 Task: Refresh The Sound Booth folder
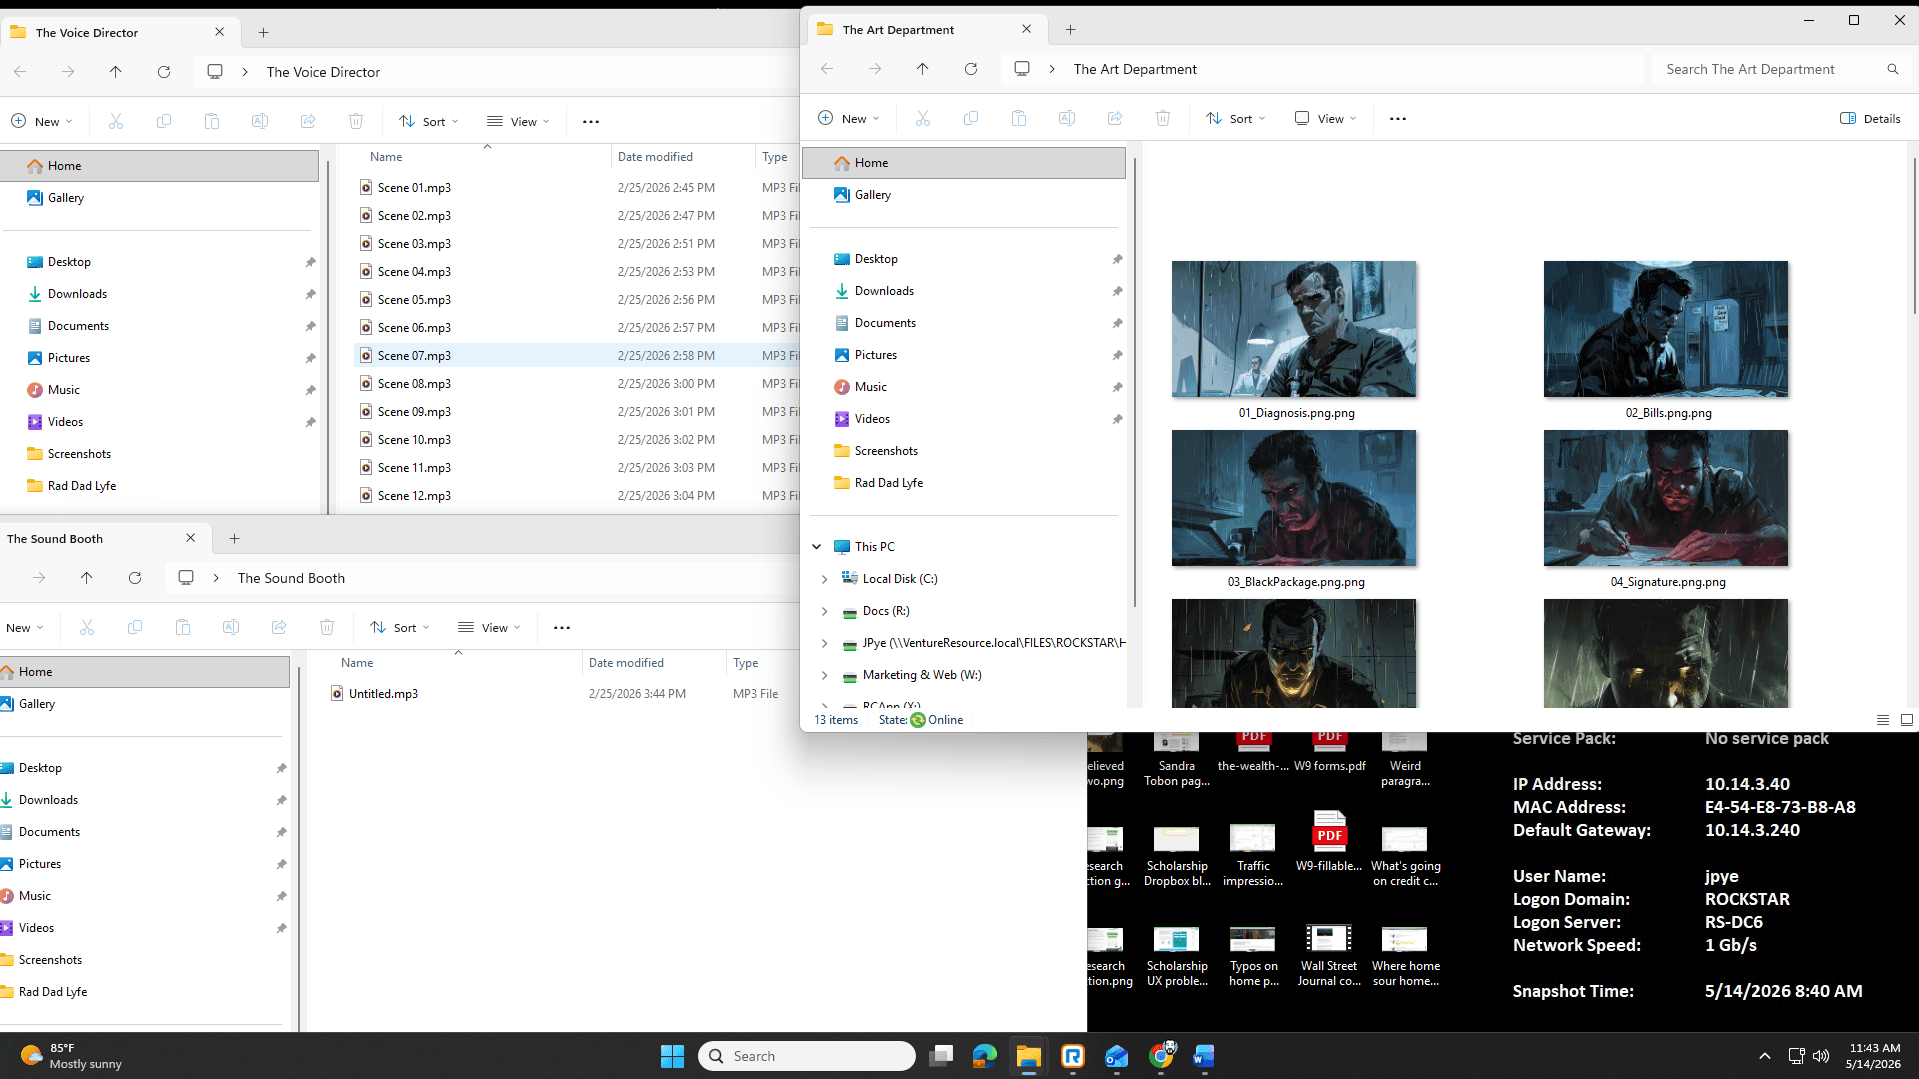pos(134,578)
